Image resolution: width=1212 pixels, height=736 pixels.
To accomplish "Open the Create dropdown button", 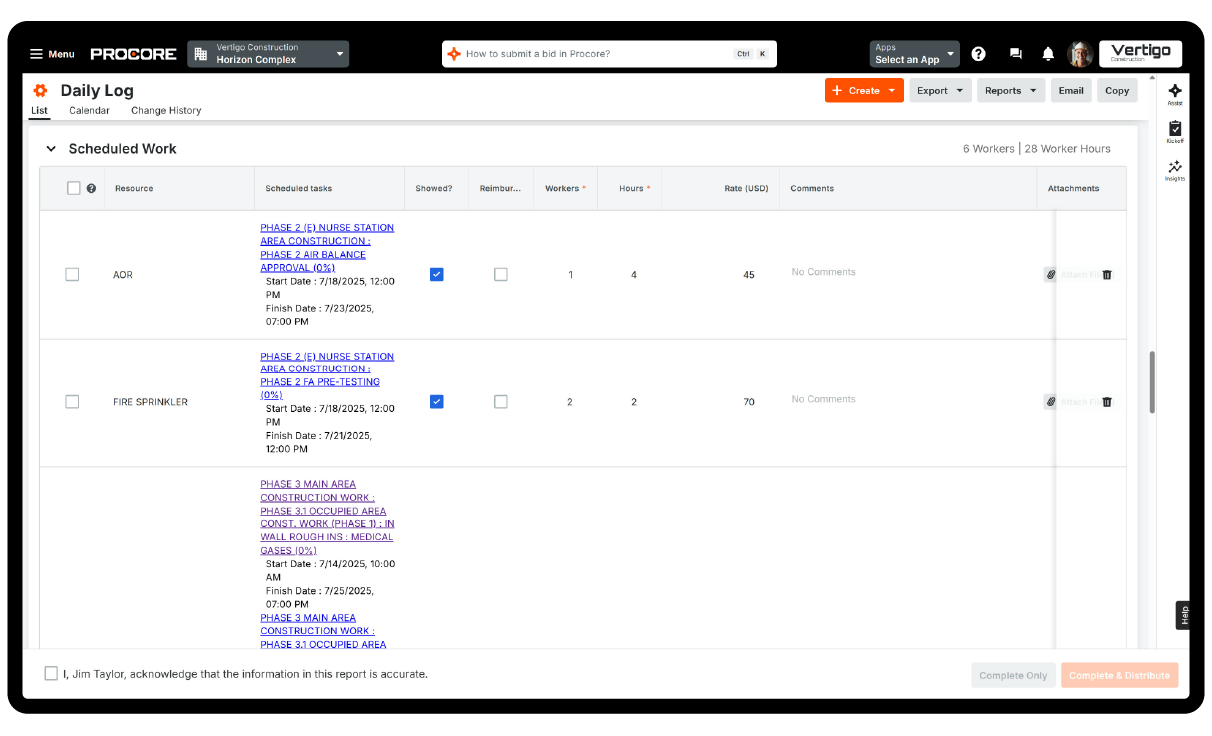I will (864, 90).
